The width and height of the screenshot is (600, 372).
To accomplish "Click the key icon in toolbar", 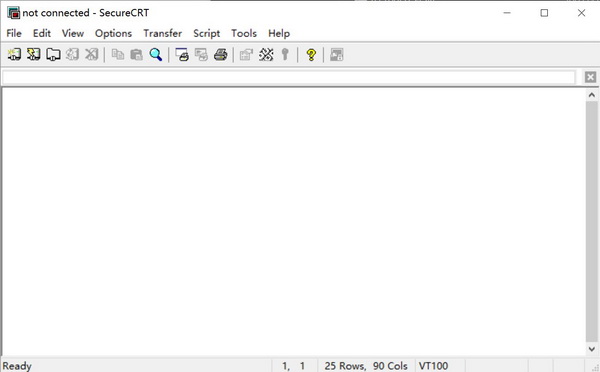I will point(285,55).
